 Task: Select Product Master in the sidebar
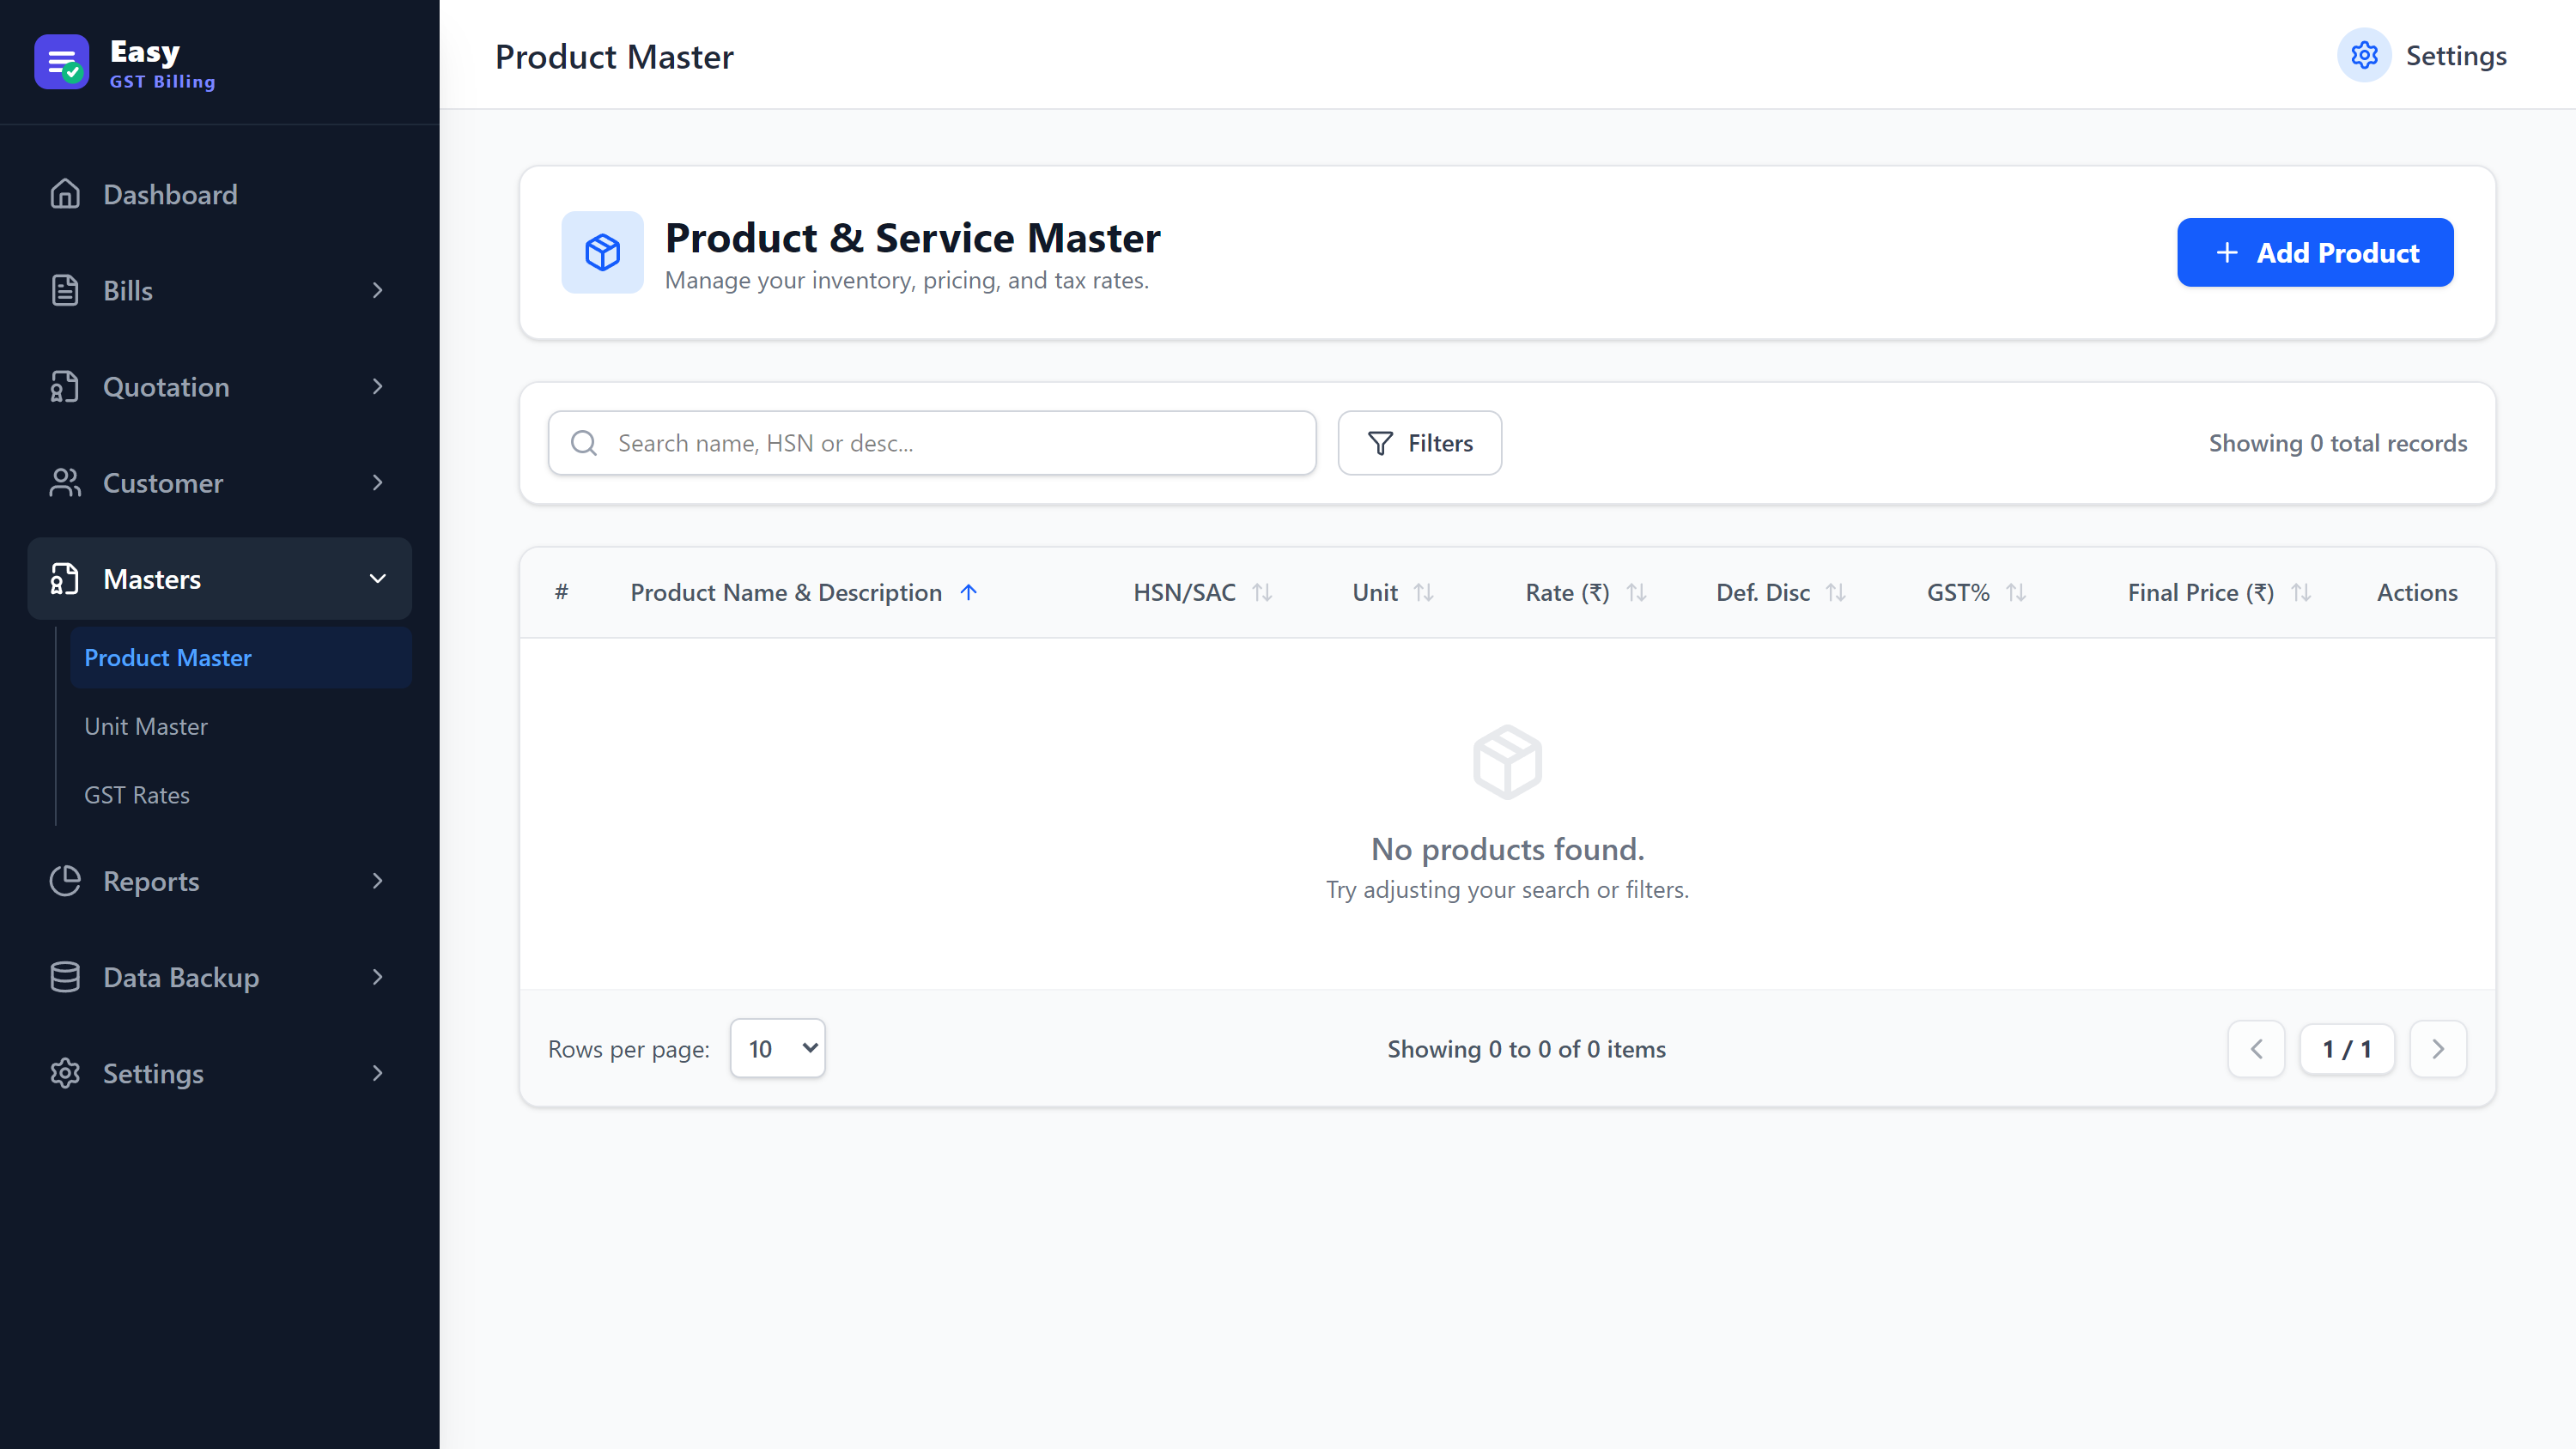pyautogui.click(x=241, y=658)
